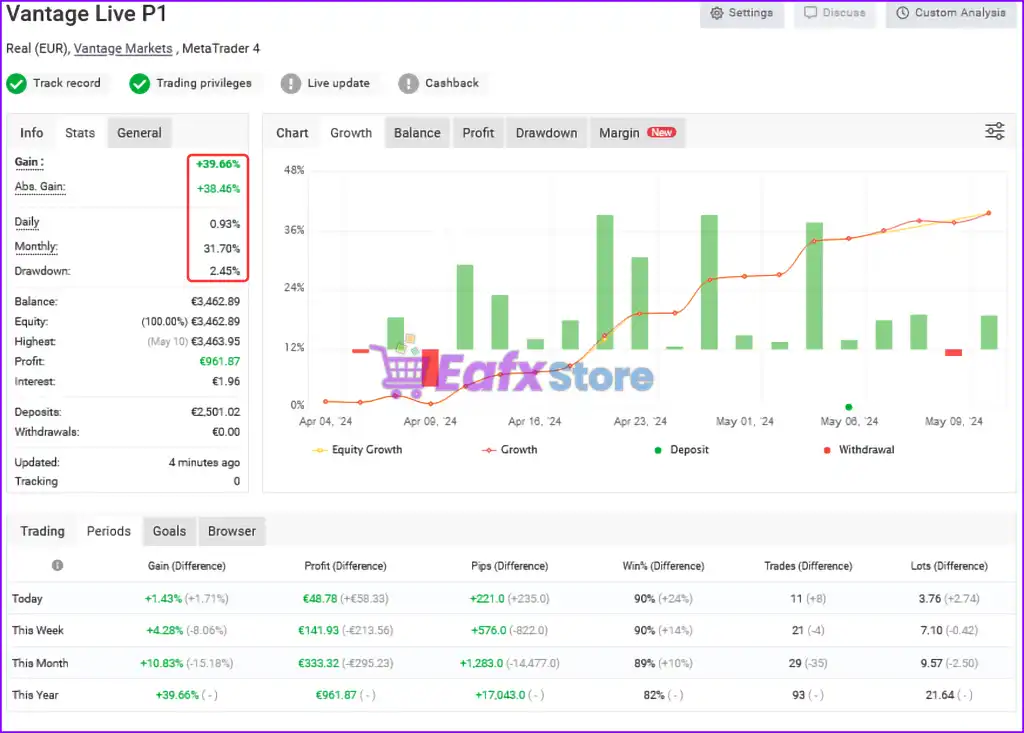Click info icon in Trading table header
Viewport: 1024px width, 733px height.
point(57,565)
